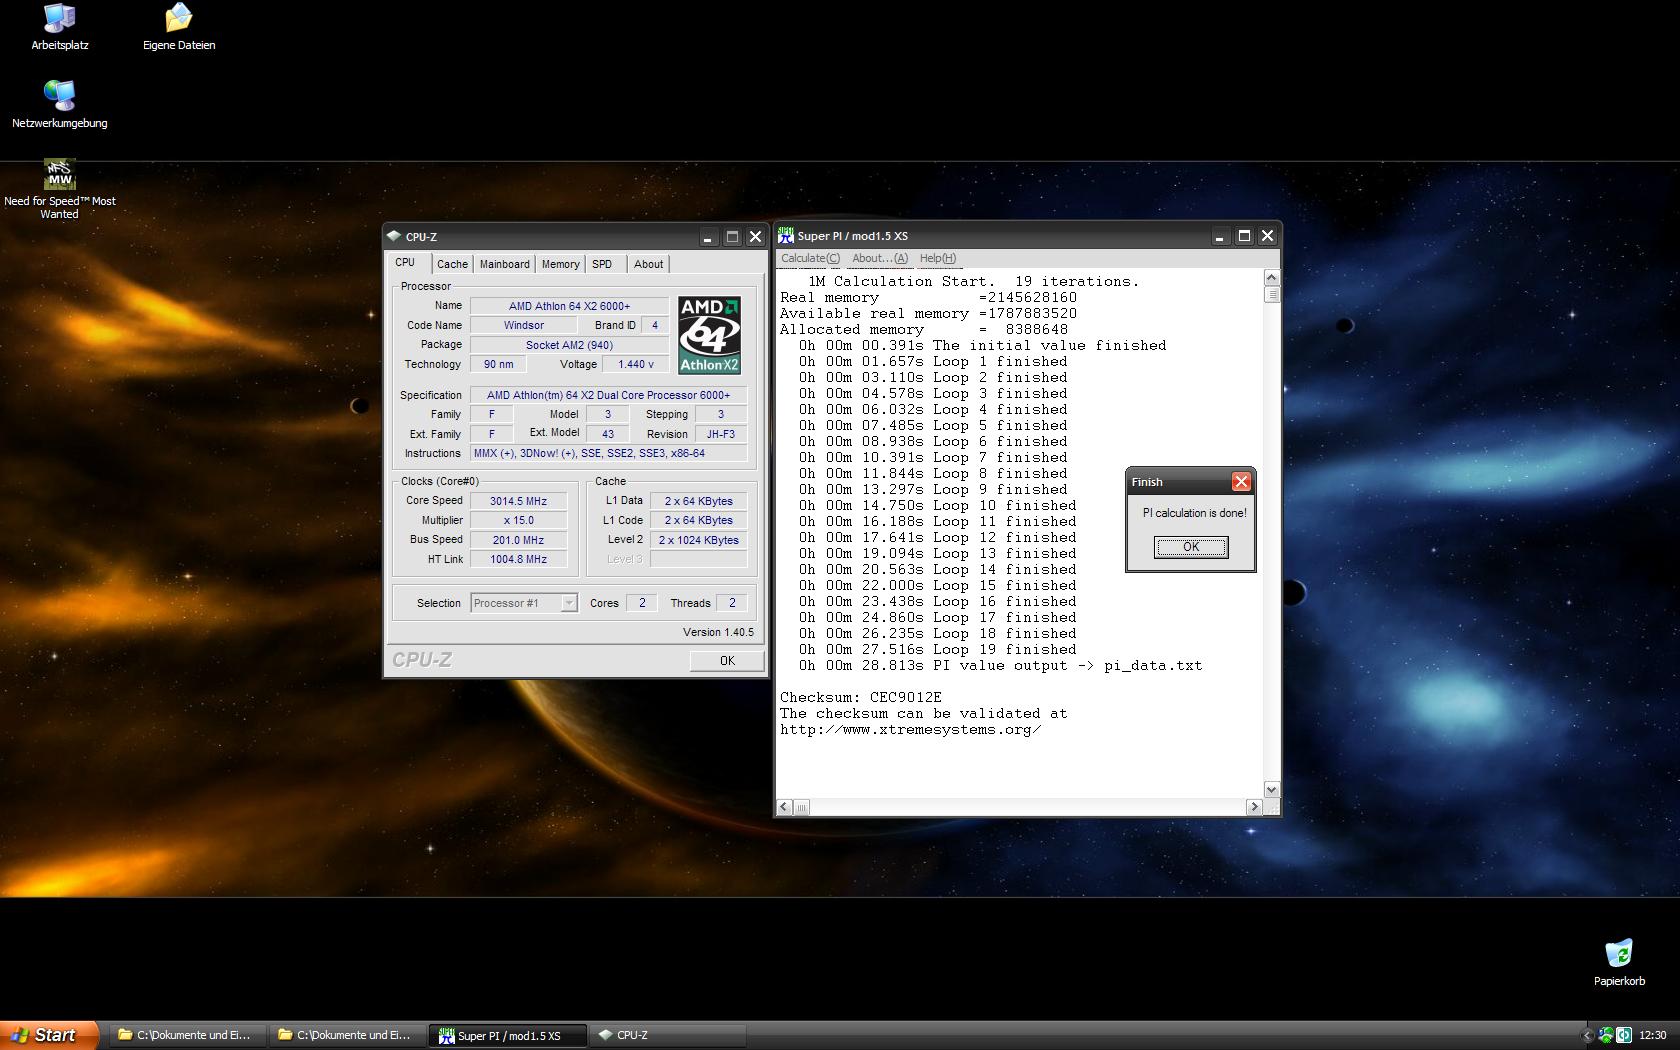1680x1050 pixels.
Task: Click the AMD Athlon 64 X2 logo
Action: click(709, 335)
